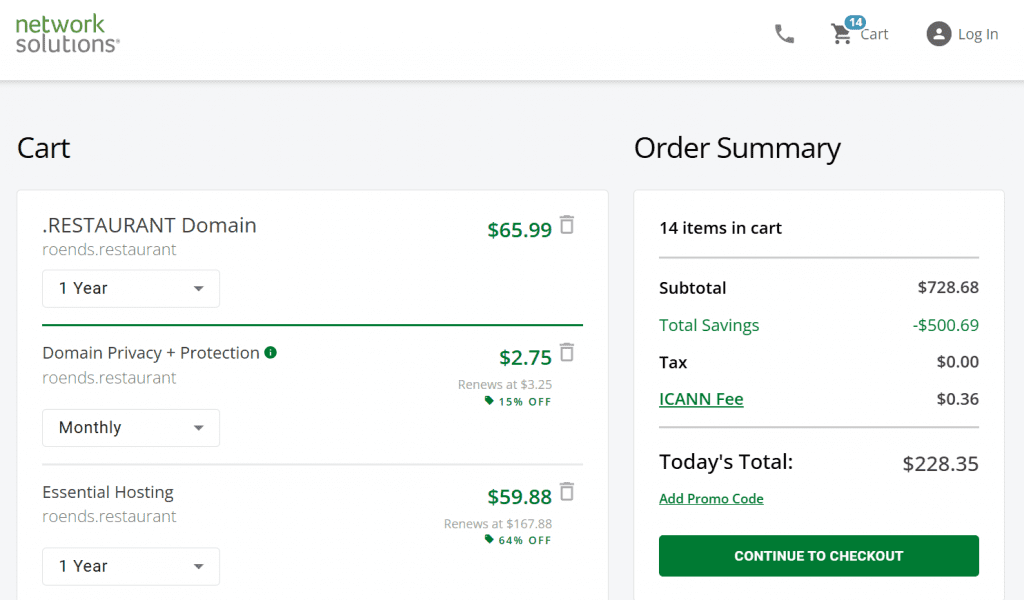Image resolution: width=1024 pixels, height=600 pixels.
Task: Click the Log In user avatar icon
Action: click(938, 34)
